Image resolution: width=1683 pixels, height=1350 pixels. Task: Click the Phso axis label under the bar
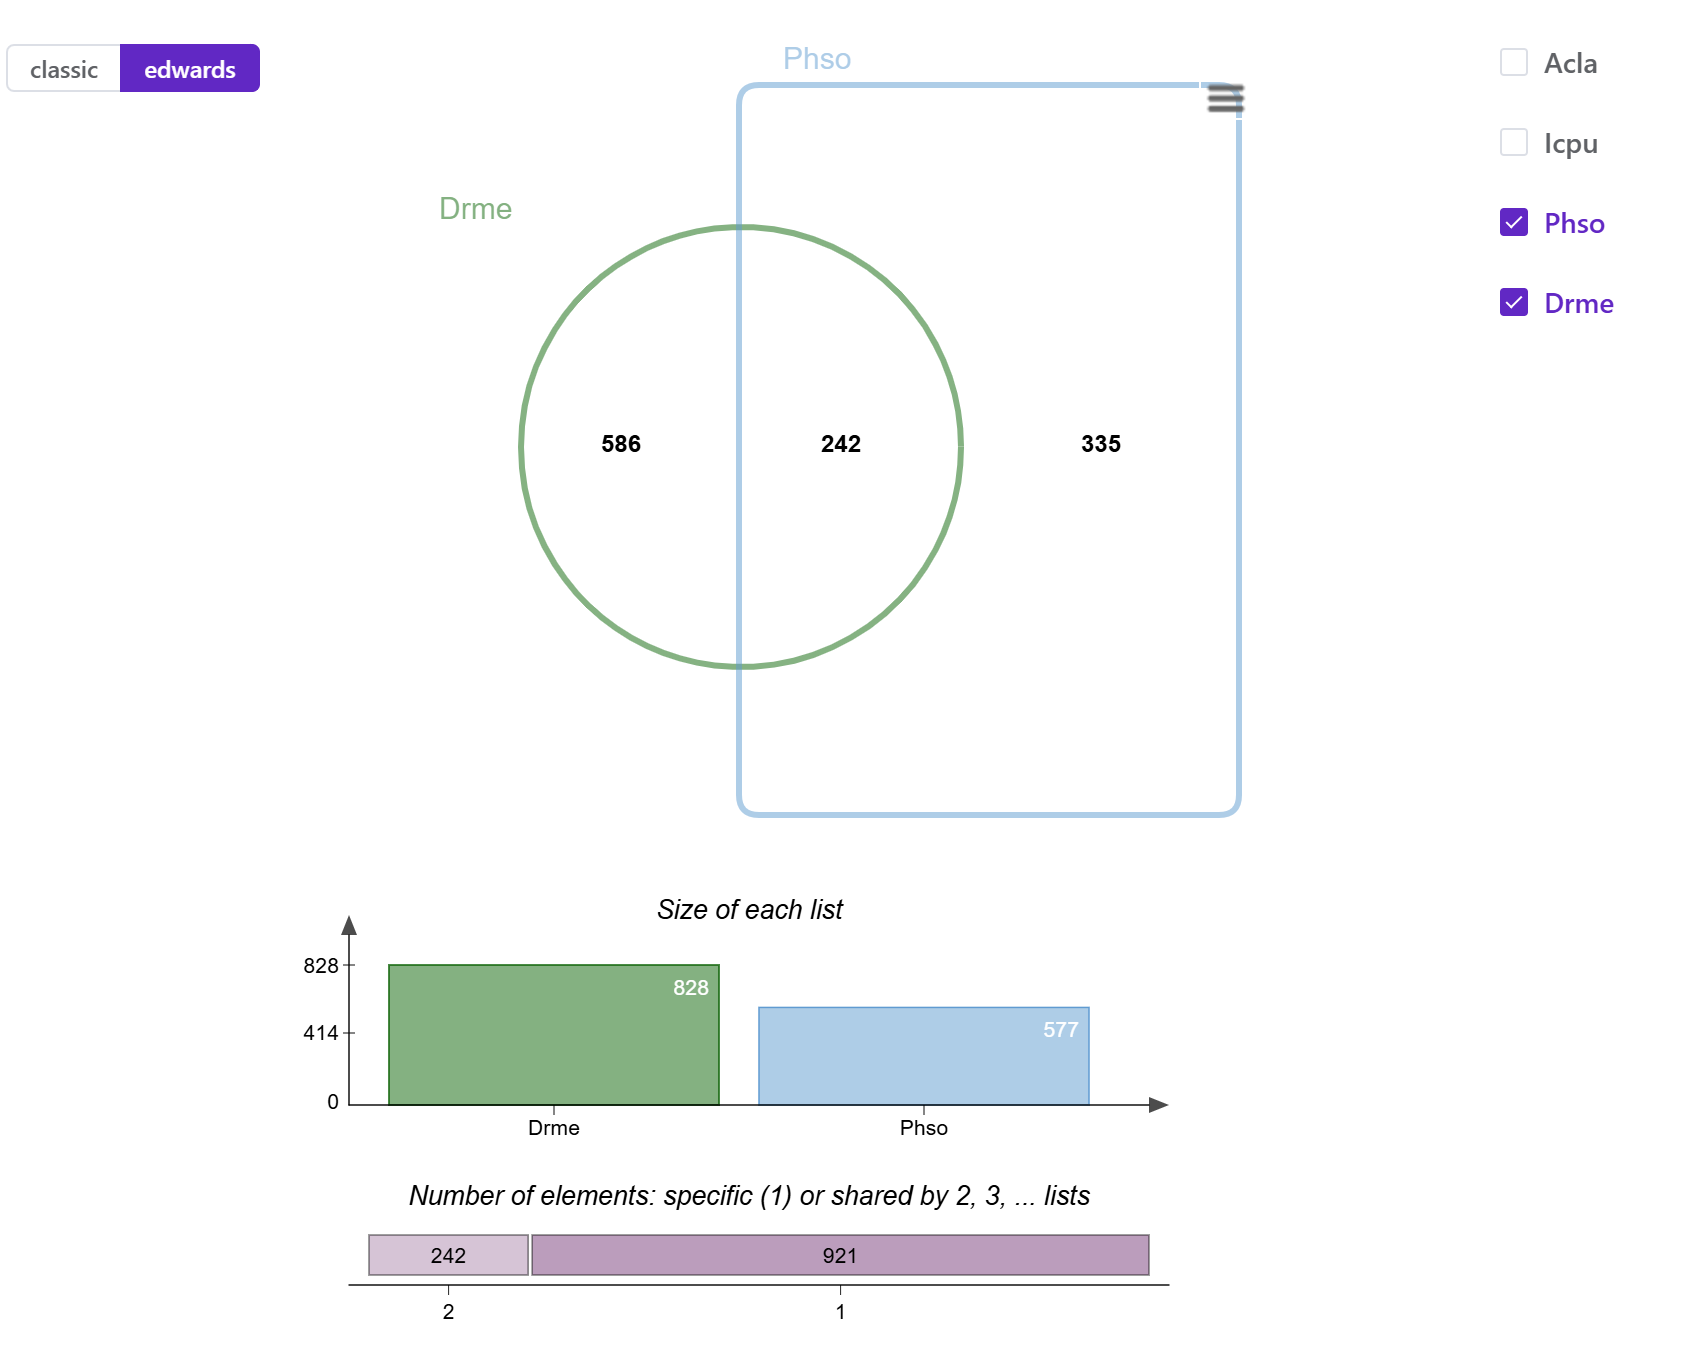[x=924, y=1128]
